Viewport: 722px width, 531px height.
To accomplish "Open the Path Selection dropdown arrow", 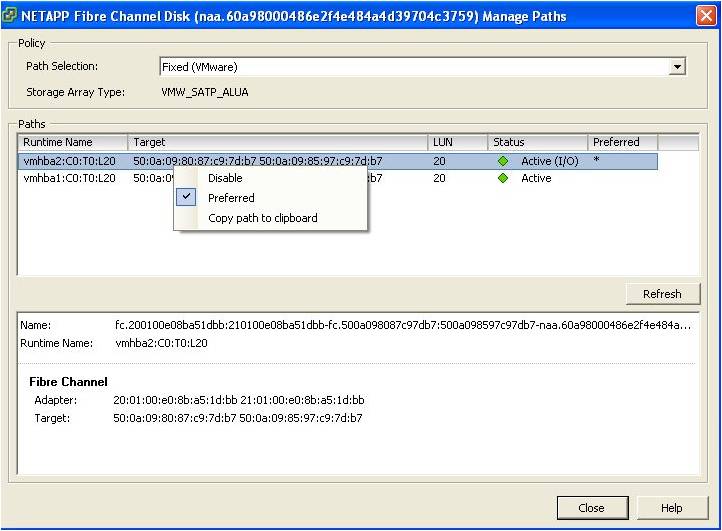I will [677, 67].
